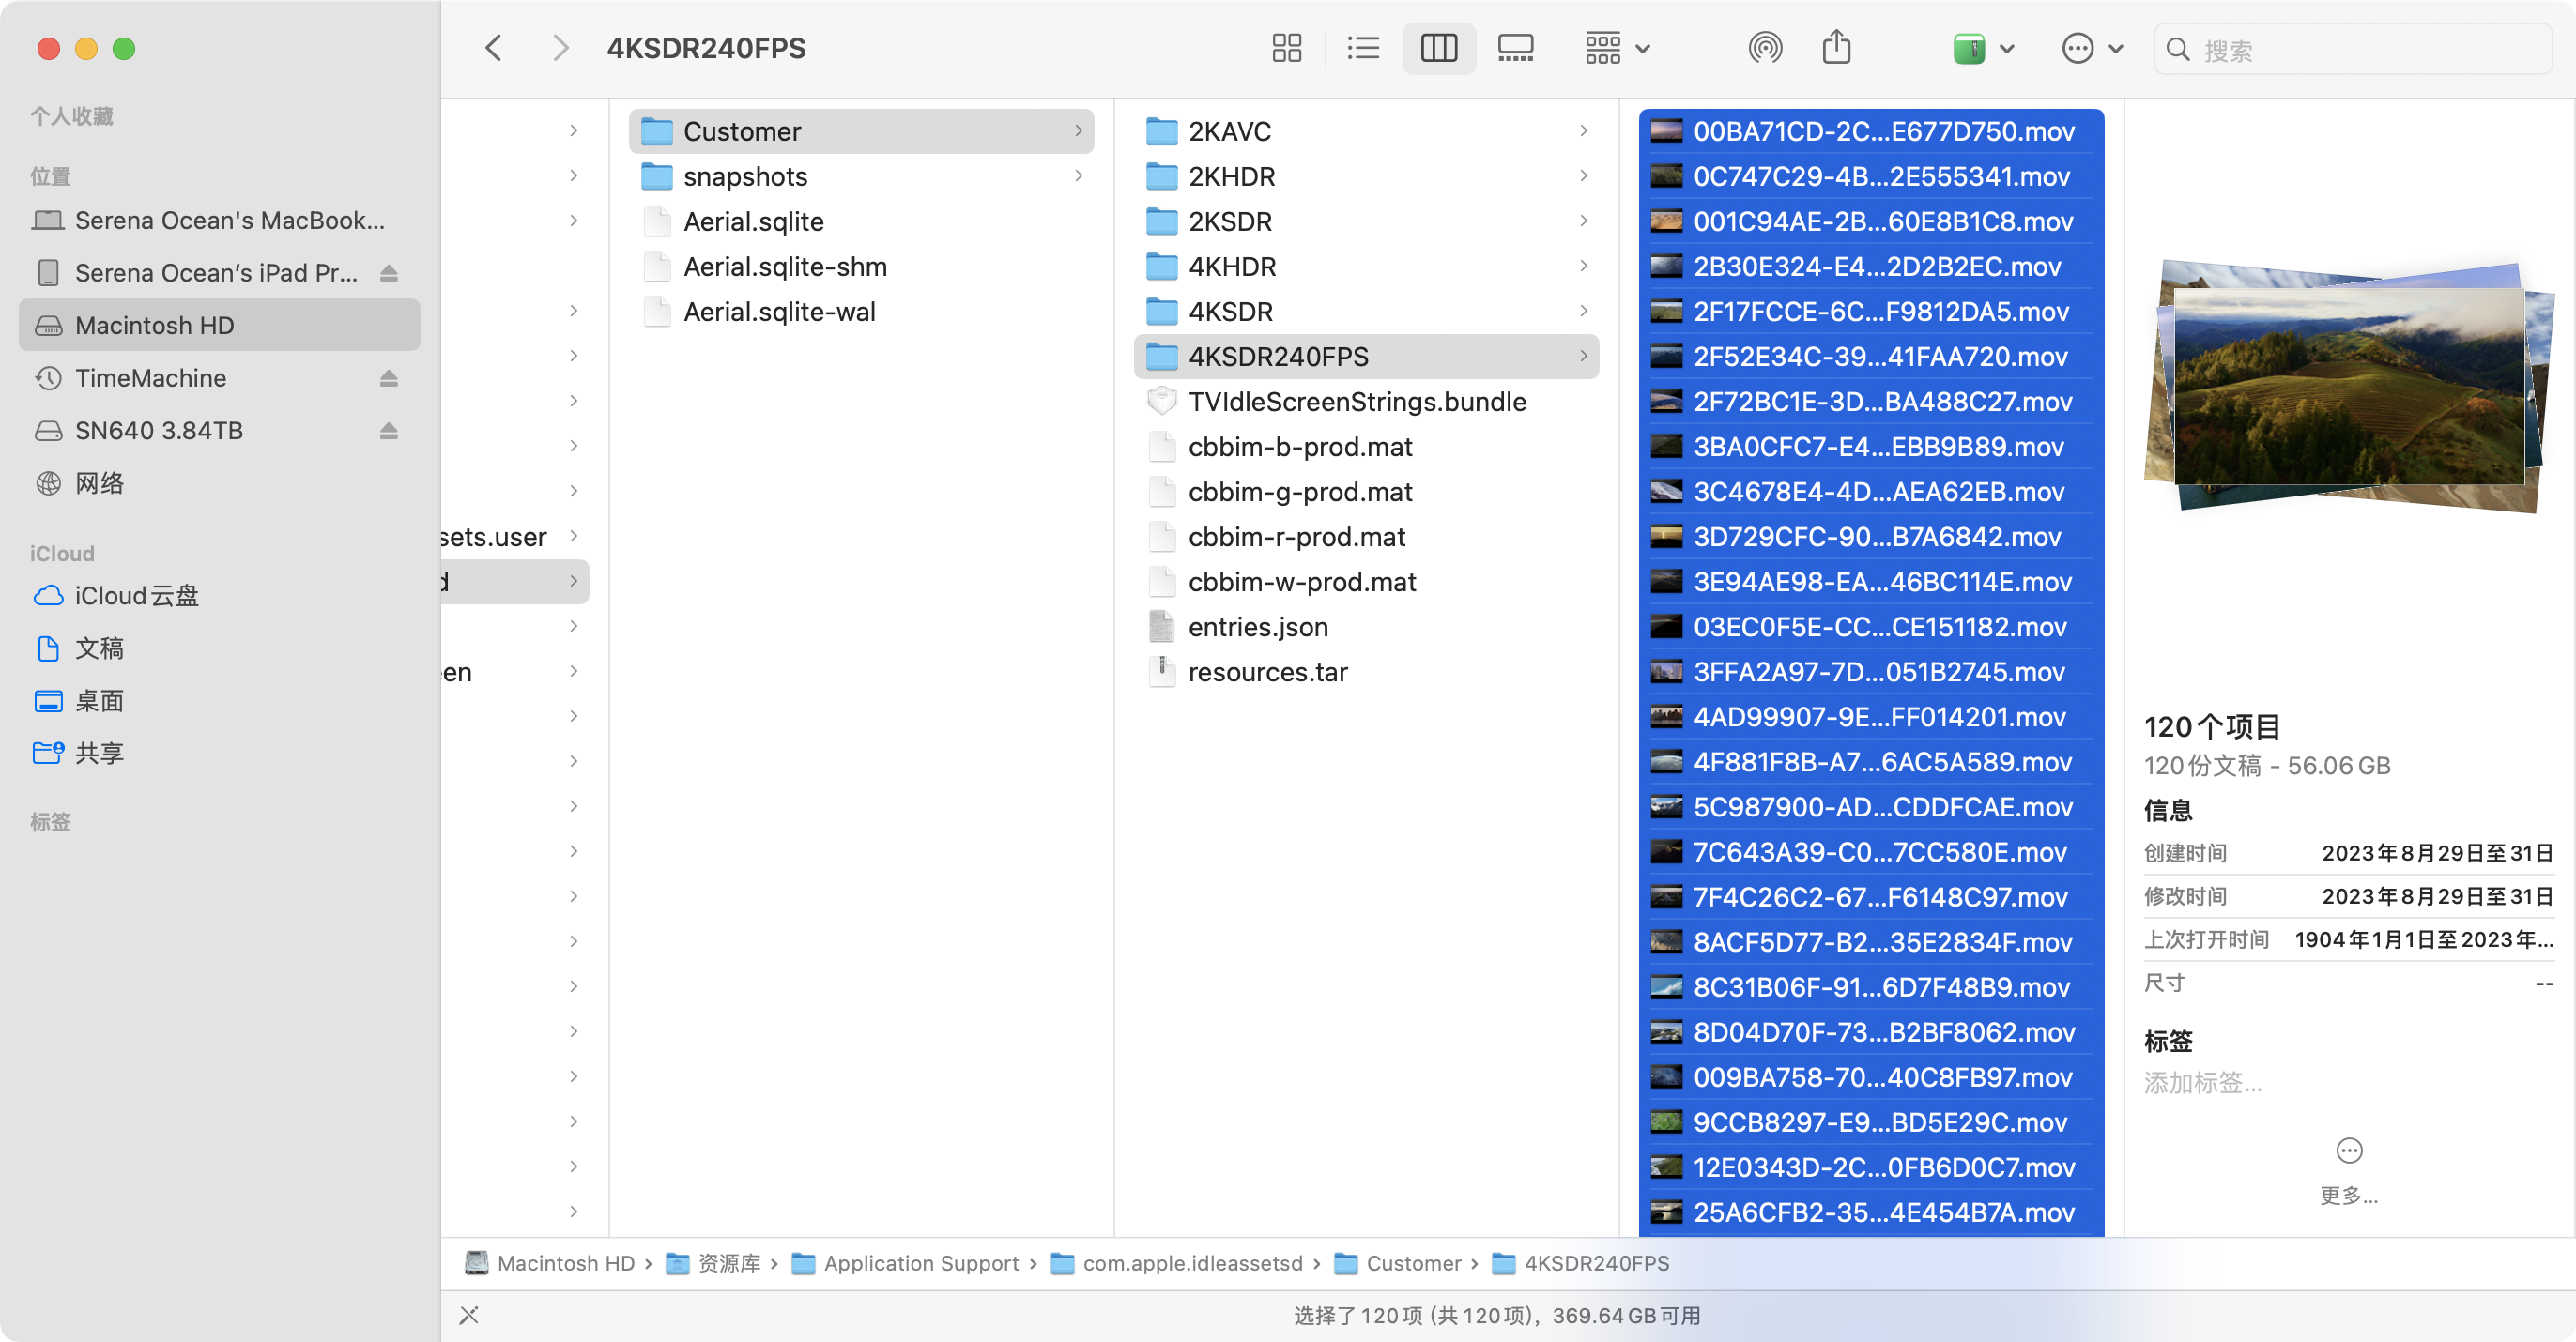2576x1342 pixels.
Task: Open 网络 in the sidebar
Action: [100, 482]
